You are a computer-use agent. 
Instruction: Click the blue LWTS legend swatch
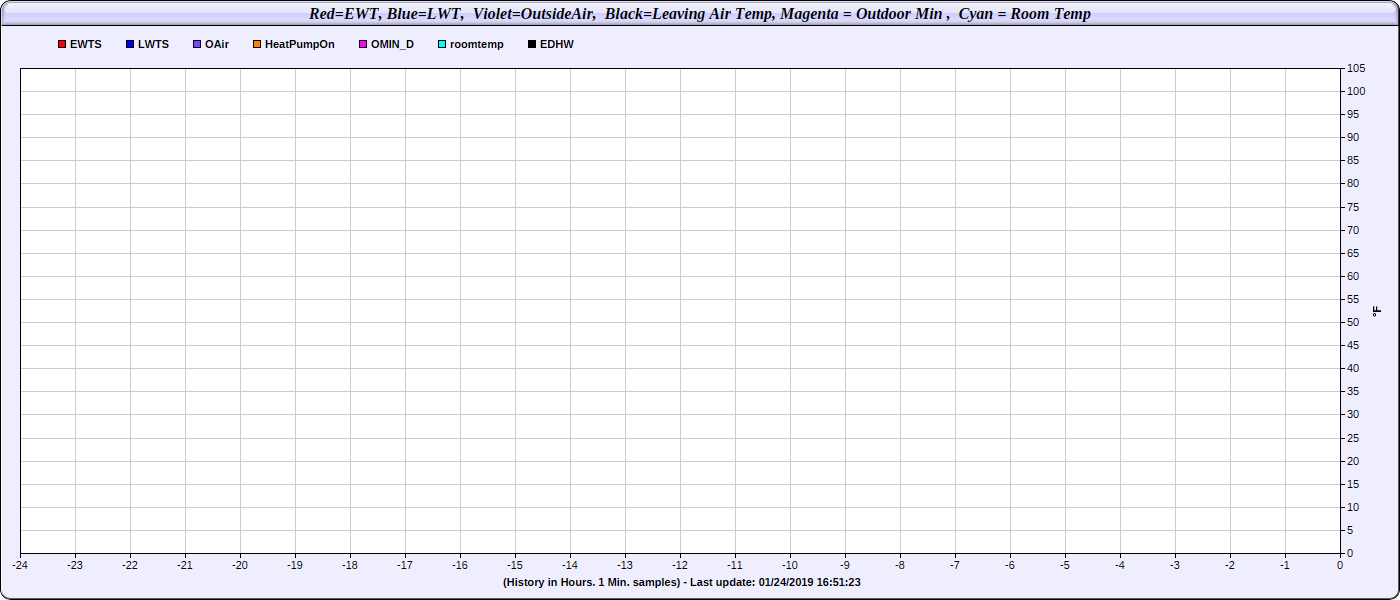pos(130,45)
